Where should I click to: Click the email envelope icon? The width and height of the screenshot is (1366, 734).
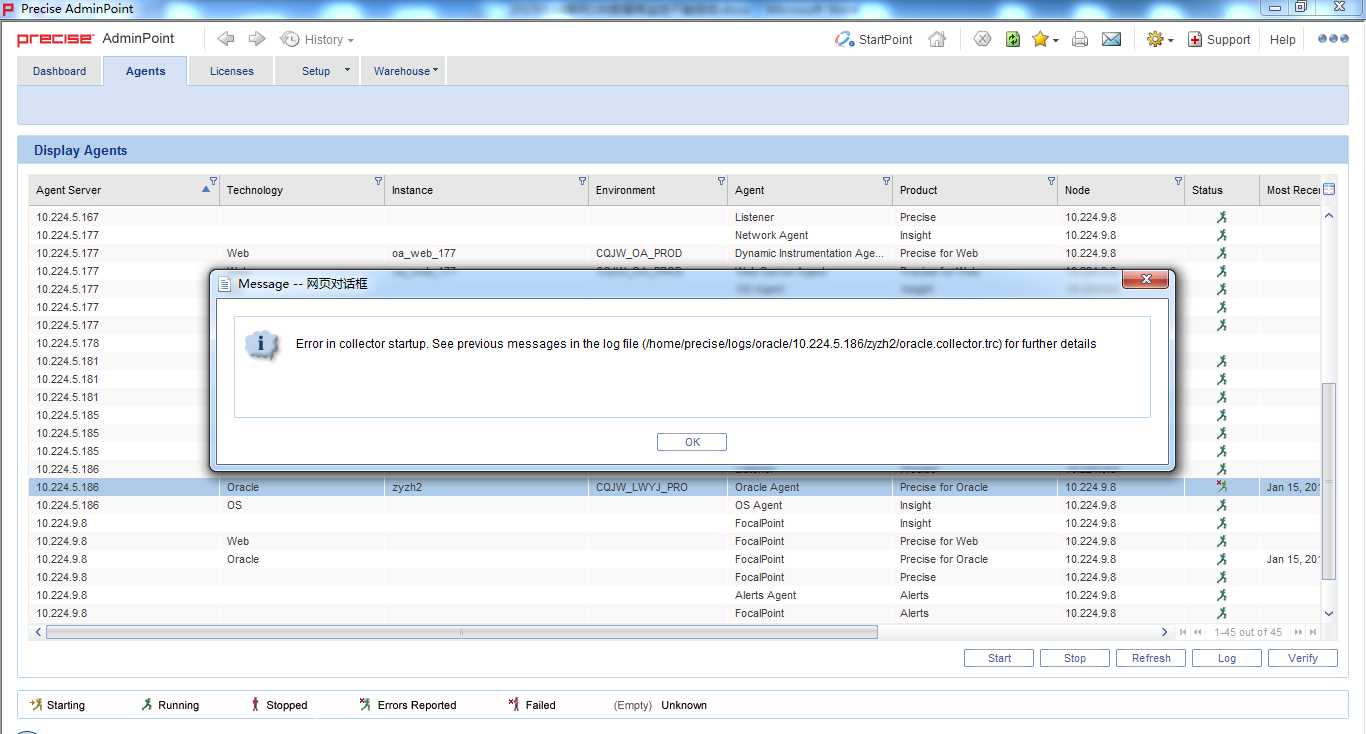(1111, 39)
